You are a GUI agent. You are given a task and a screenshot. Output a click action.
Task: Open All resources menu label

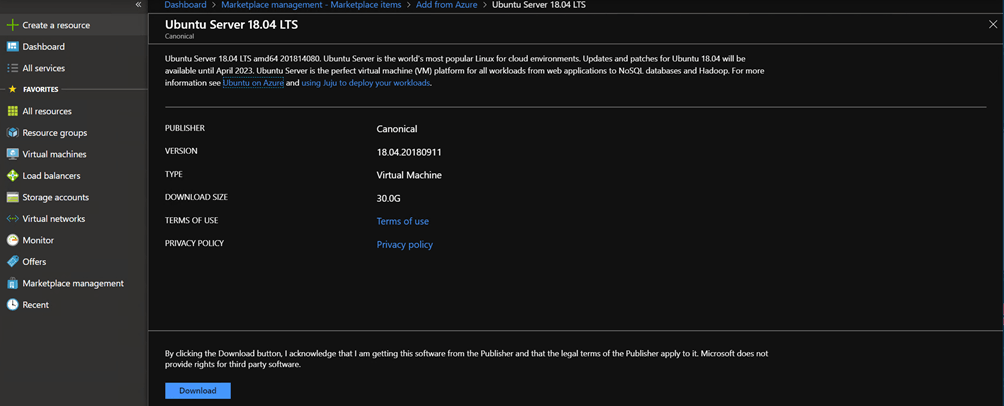[x=47, y=111]
